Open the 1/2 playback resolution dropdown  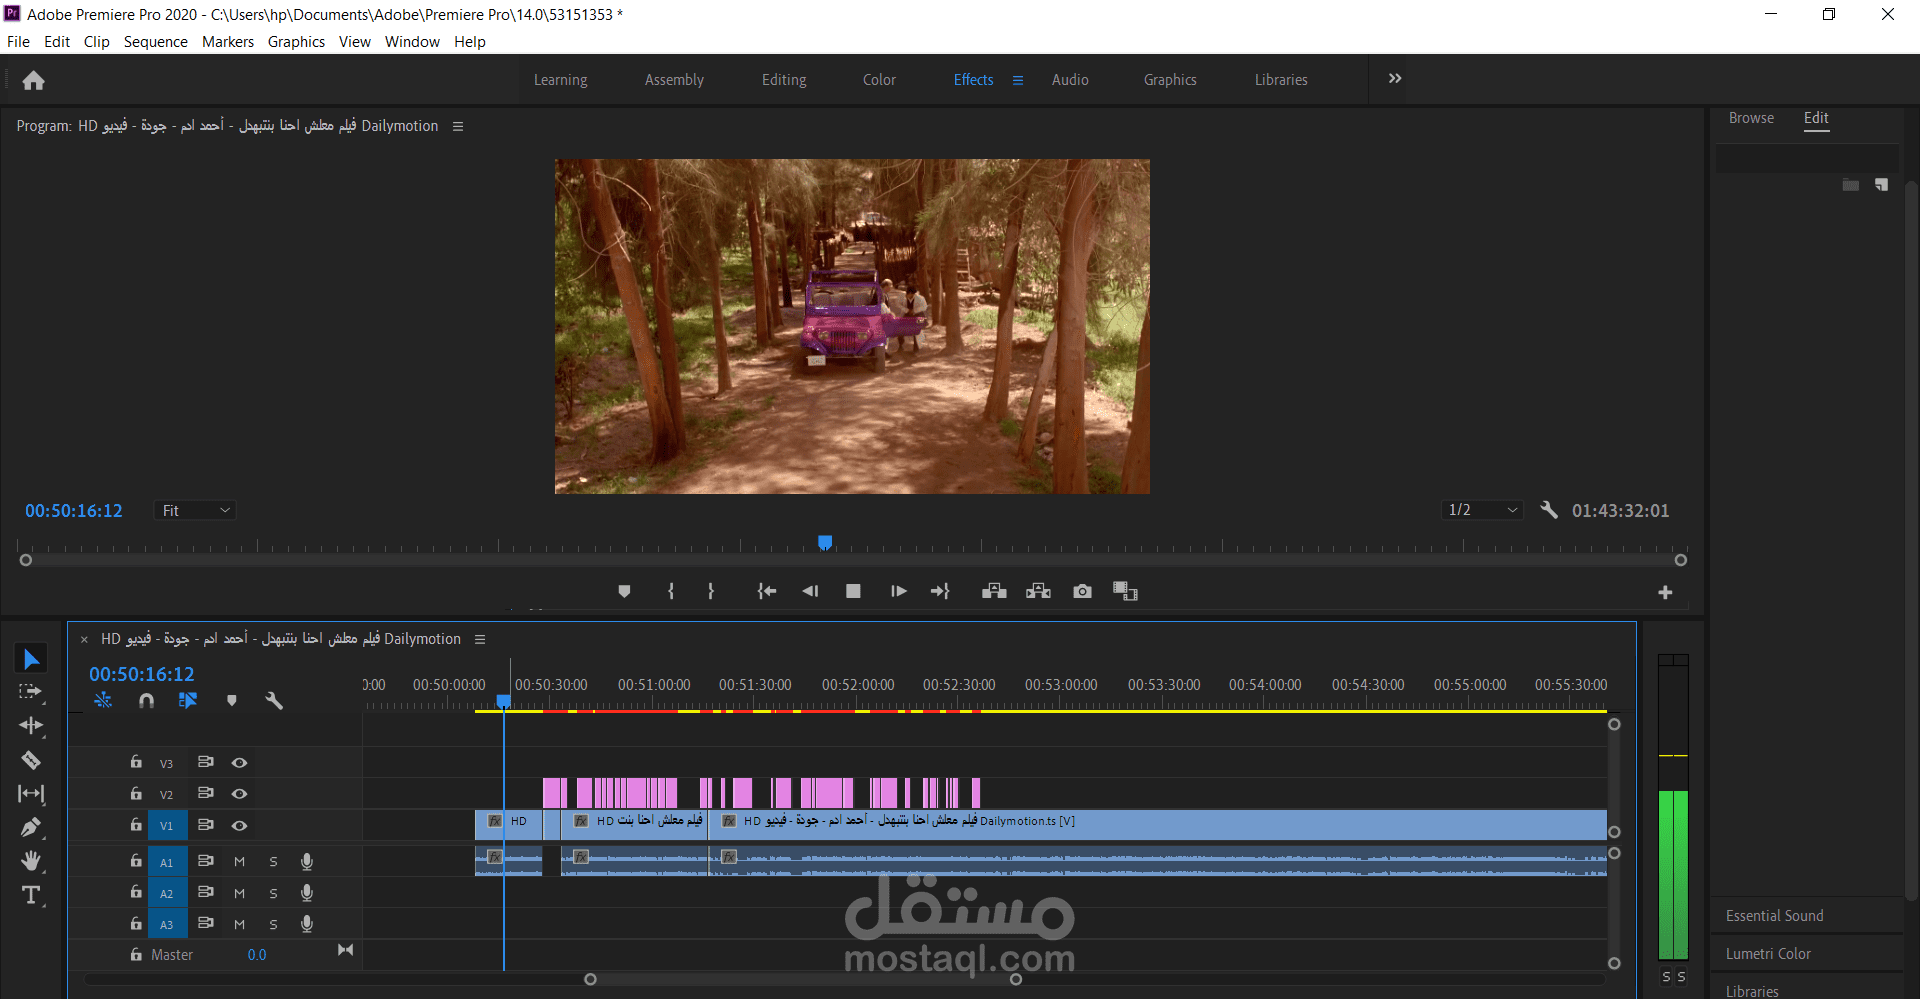point(1482,510)
